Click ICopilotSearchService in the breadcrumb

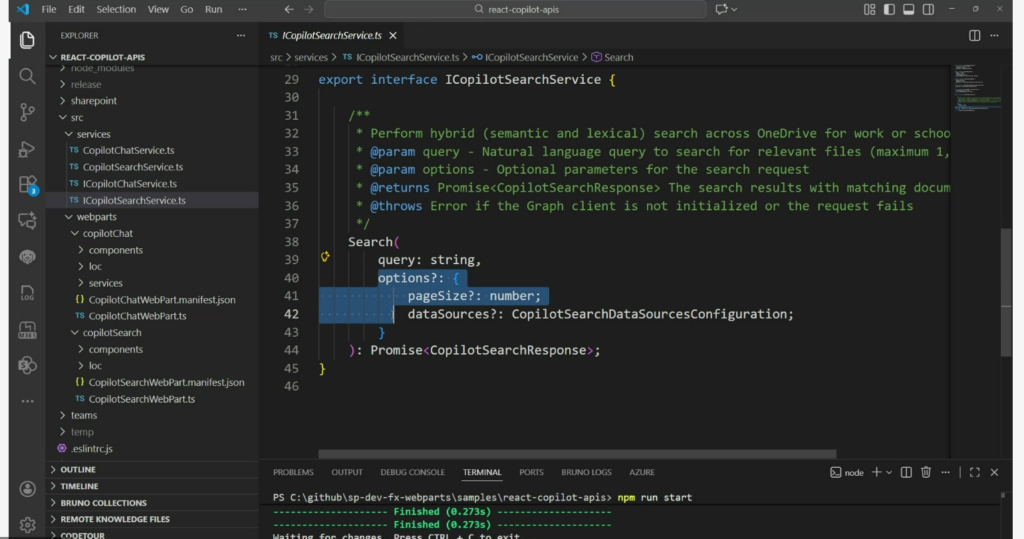click(531, 57)
